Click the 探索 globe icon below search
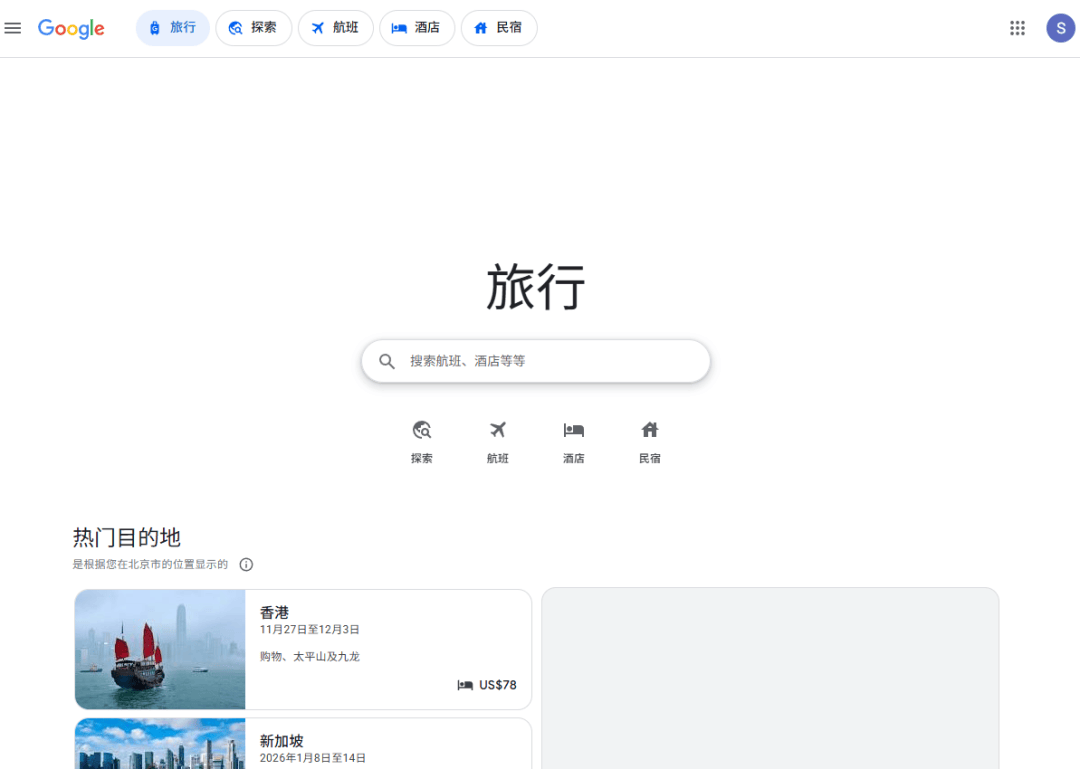The width and height of the screenshot is (1080, 769). [422, 431]
